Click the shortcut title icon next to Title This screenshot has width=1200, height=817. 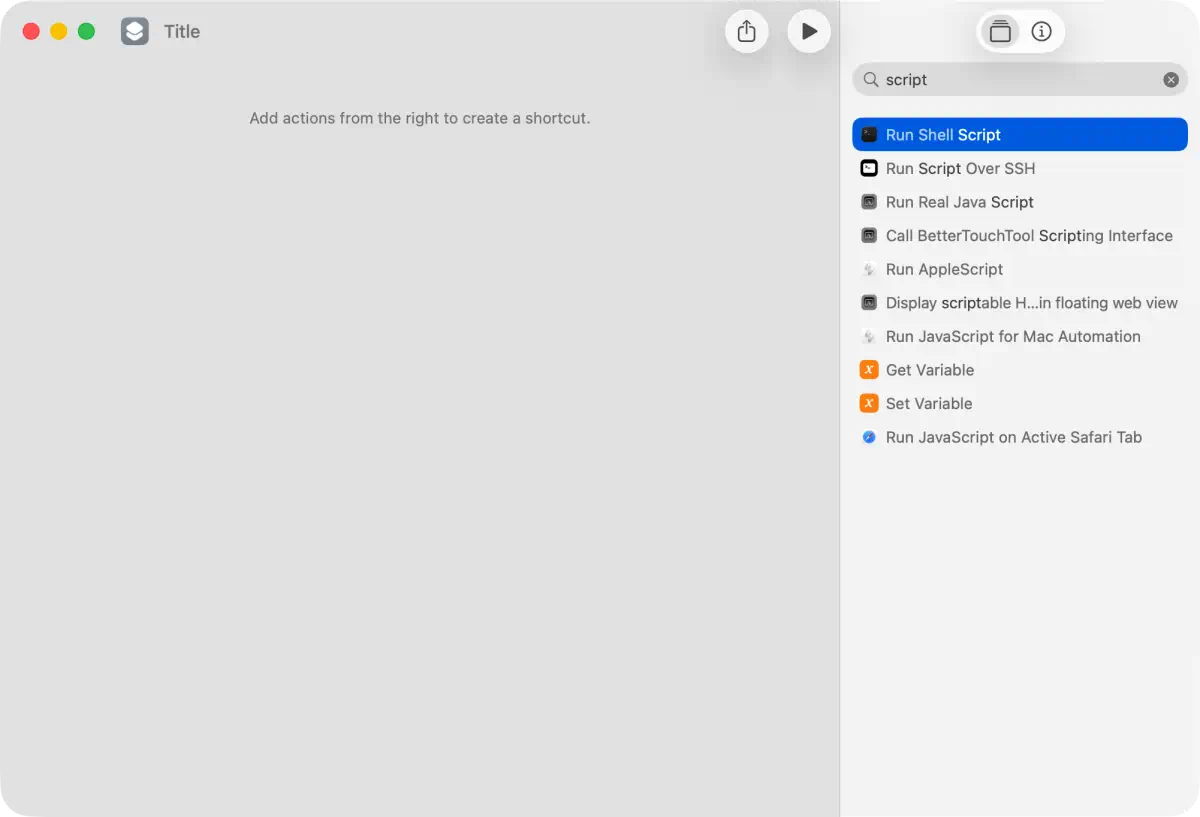[x=135, y=31]
